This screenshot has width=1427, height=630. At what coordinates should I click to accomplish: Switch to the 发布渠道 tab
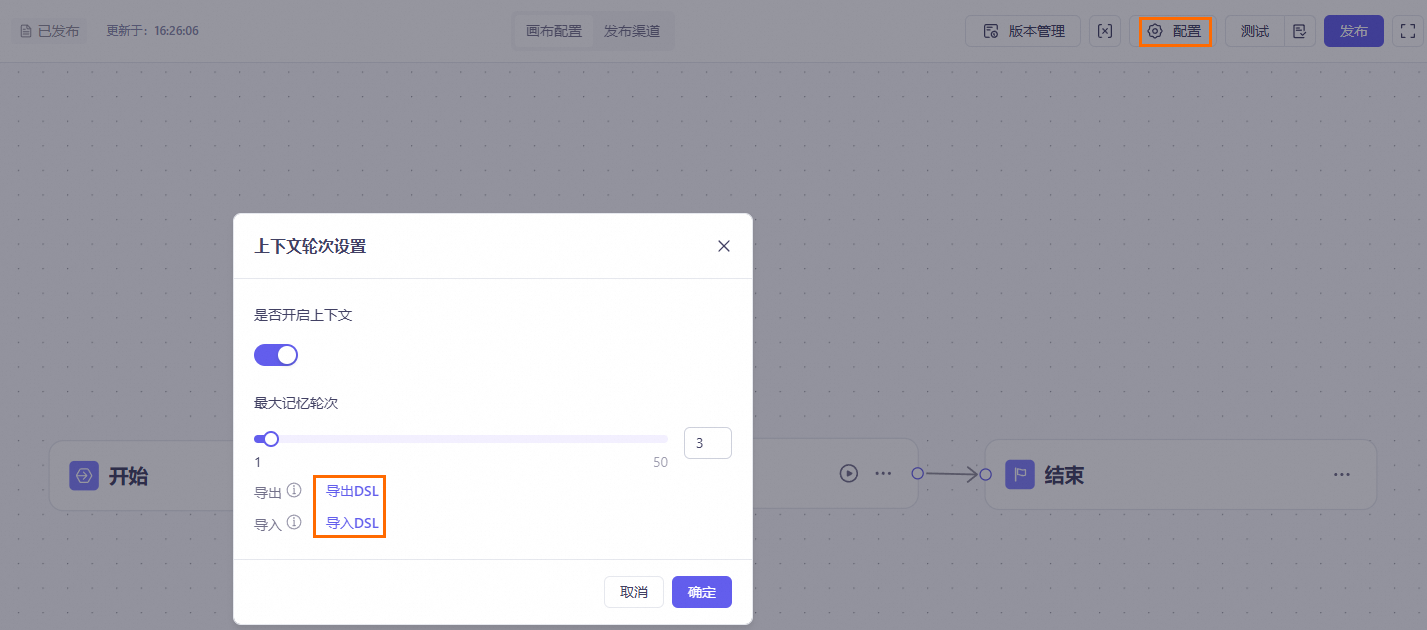coord(632,31)
